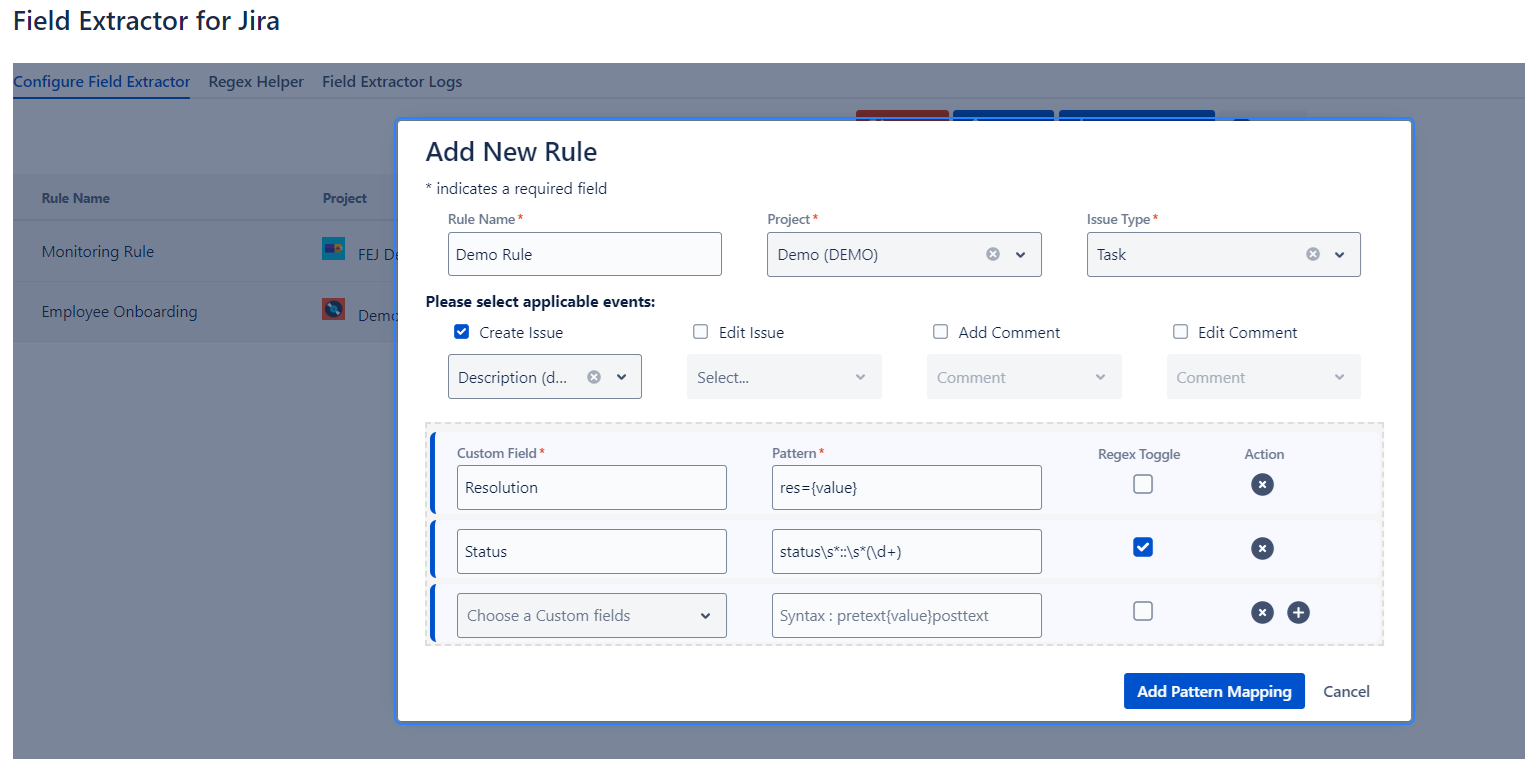The width and height of the screenshot is (1525, 759).
Task: Cancel the Add New Rule dialog
Action: 1346,691
